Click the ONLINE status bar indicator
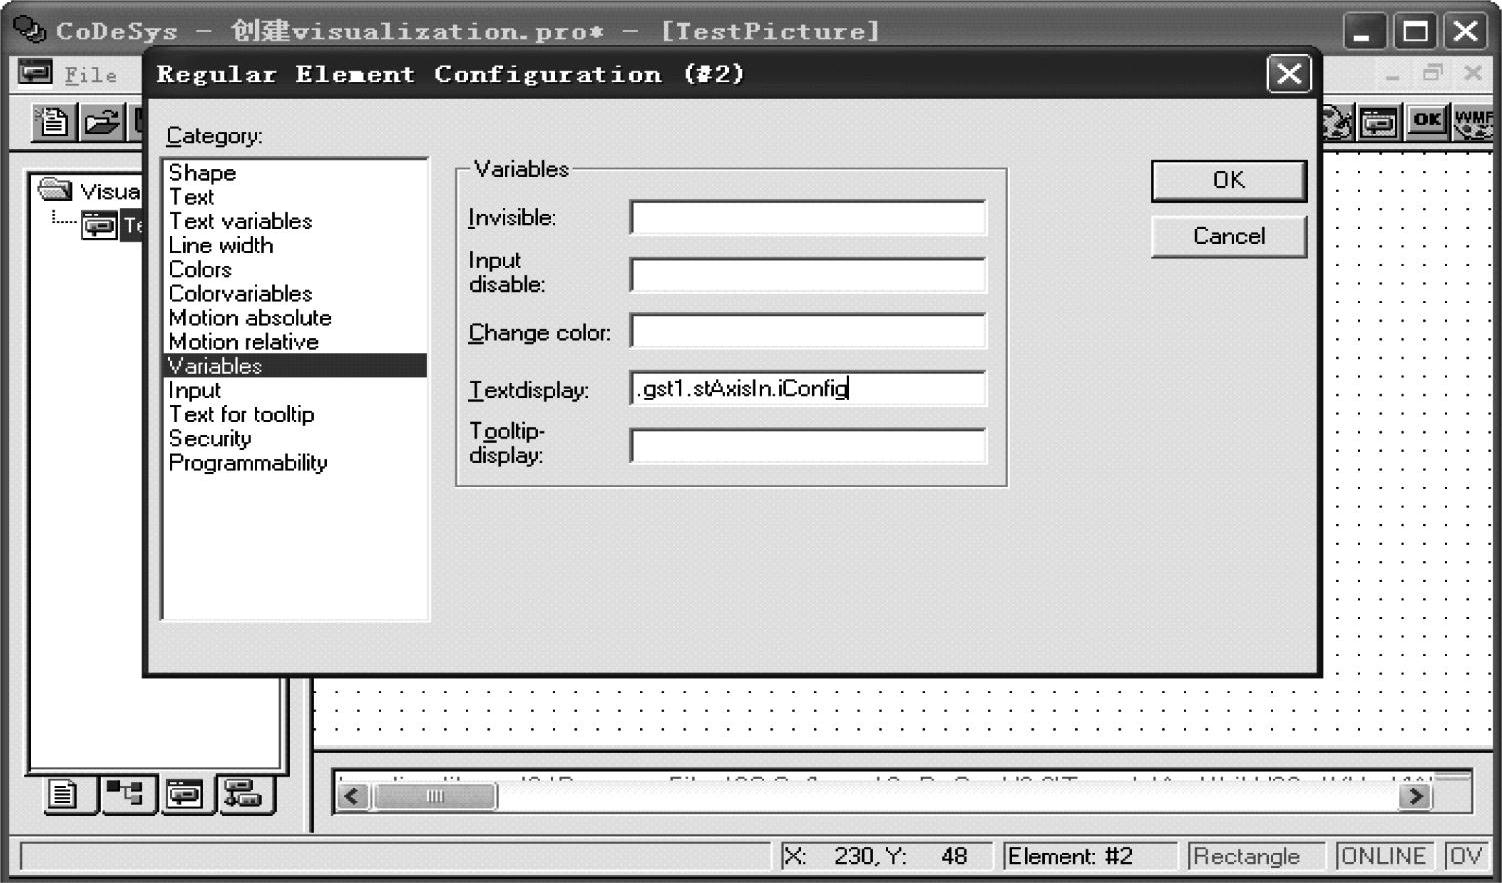The width and height of the screenshot is (1502, 883). [x=1383, y=856]
